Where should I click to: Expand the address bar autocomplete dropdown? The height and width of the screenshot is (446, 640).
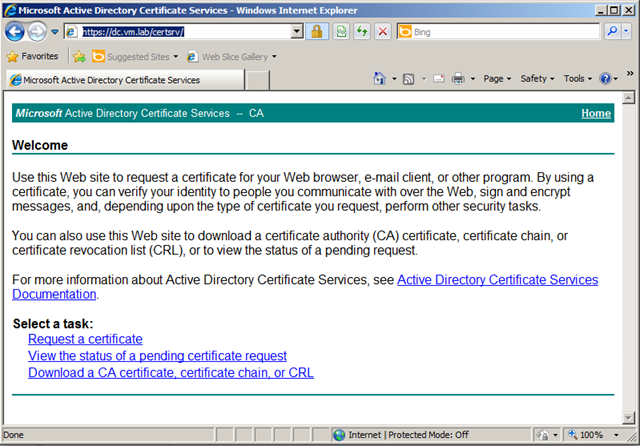point(297,32)
